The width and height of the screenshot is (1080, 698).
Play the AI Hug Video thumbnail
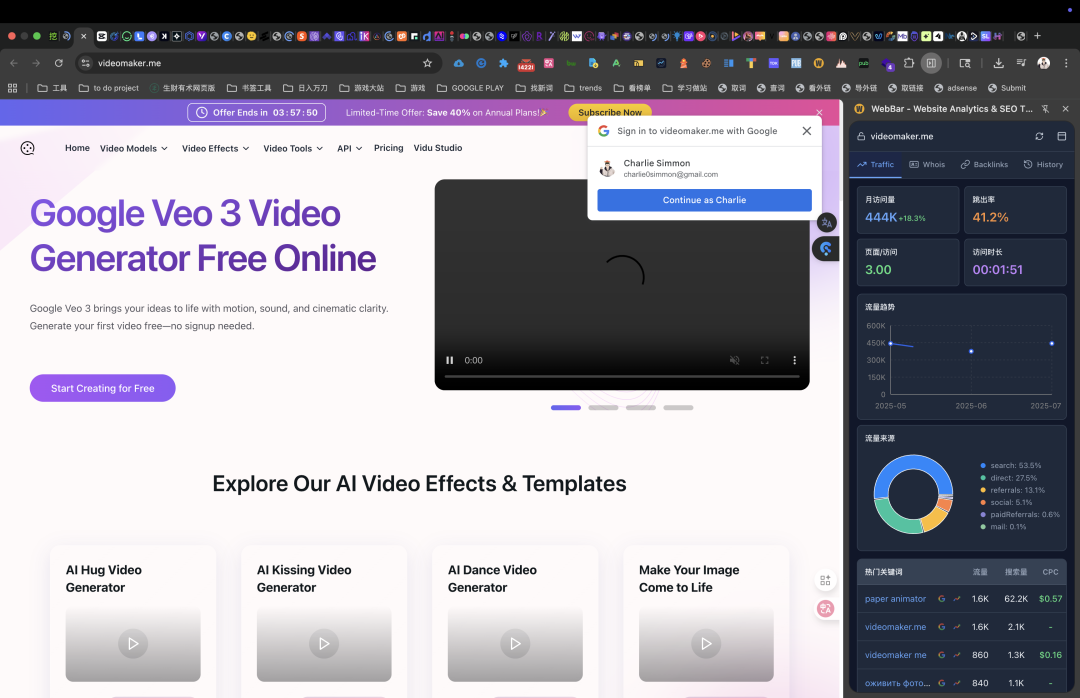click(133, 644)
